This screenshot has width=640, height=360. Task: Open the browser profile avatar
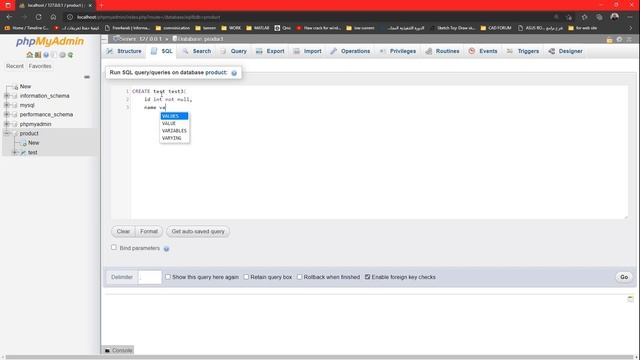tap(615, 17)
